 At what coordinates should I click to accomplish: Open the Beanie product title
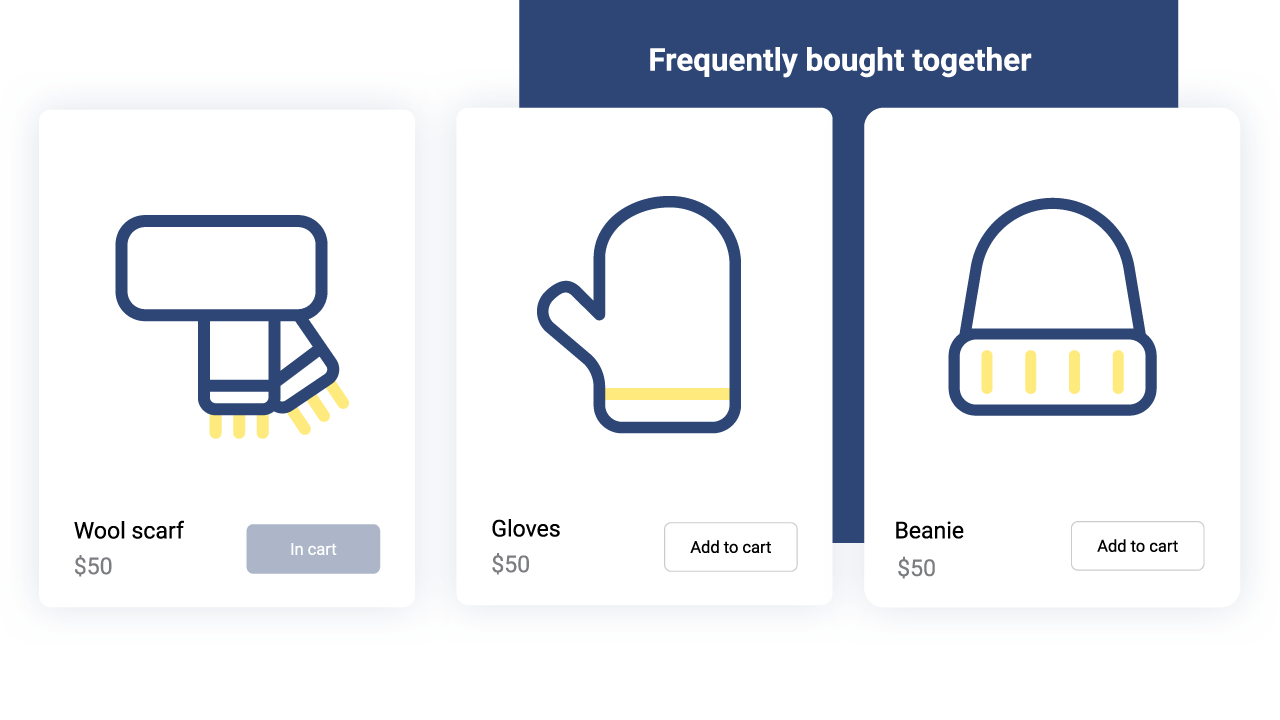click(x=929, y=530)
